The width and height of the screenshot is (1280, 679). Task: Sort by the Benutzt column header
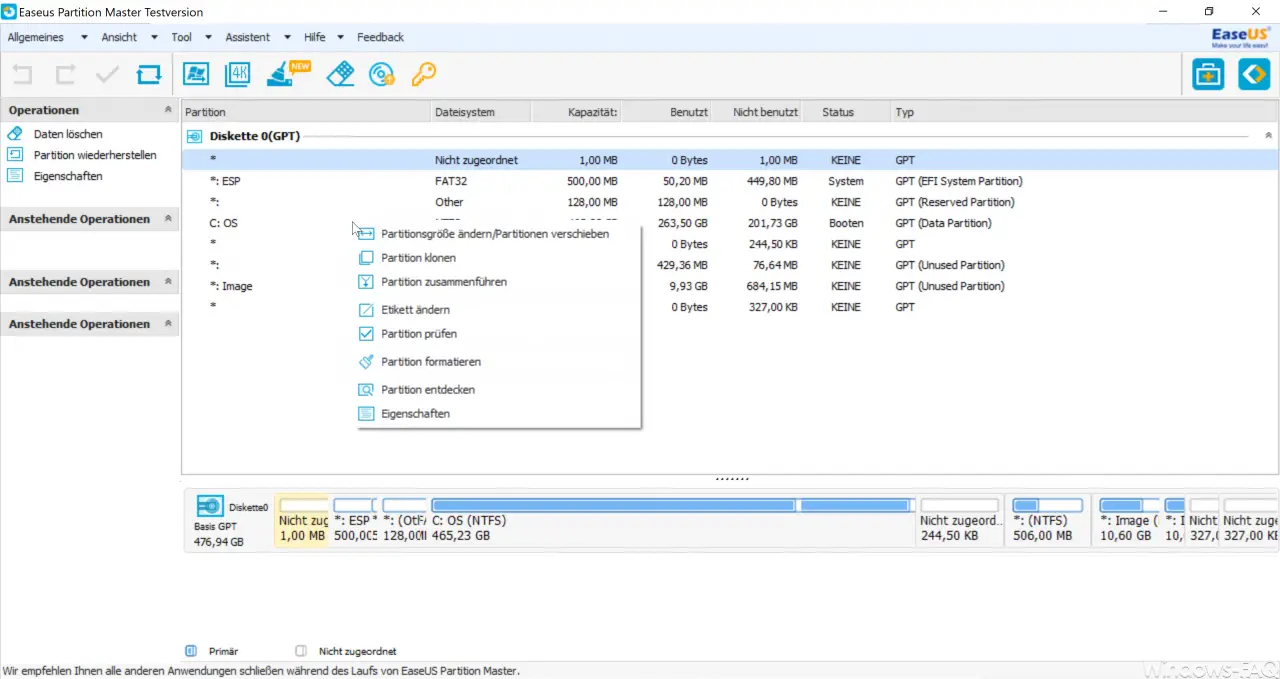(667, 112)
